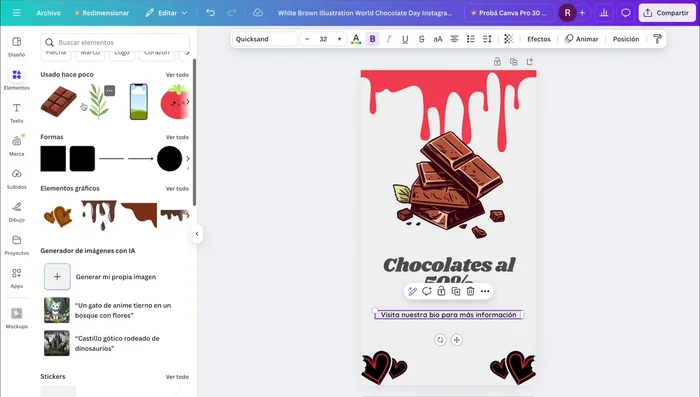Open the Diseño side panel
This screenshot has width=700, height=397.
click(17, 46)
